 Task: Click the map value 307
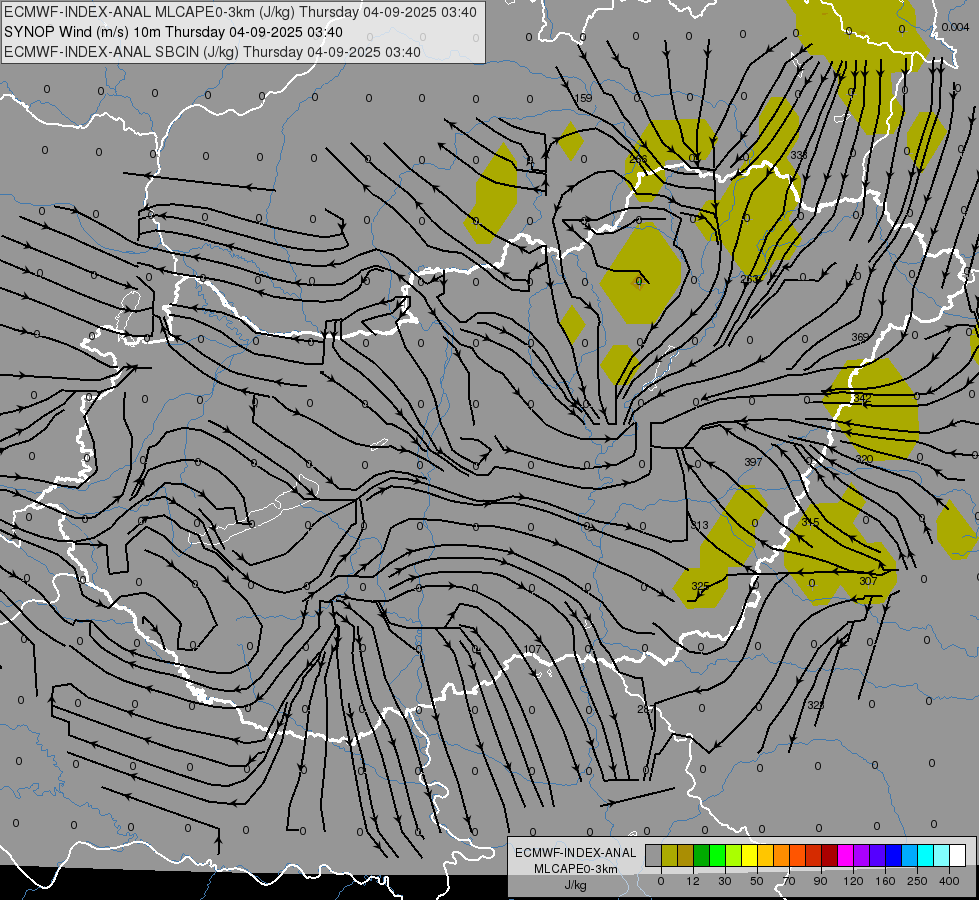tap(868, 581)
